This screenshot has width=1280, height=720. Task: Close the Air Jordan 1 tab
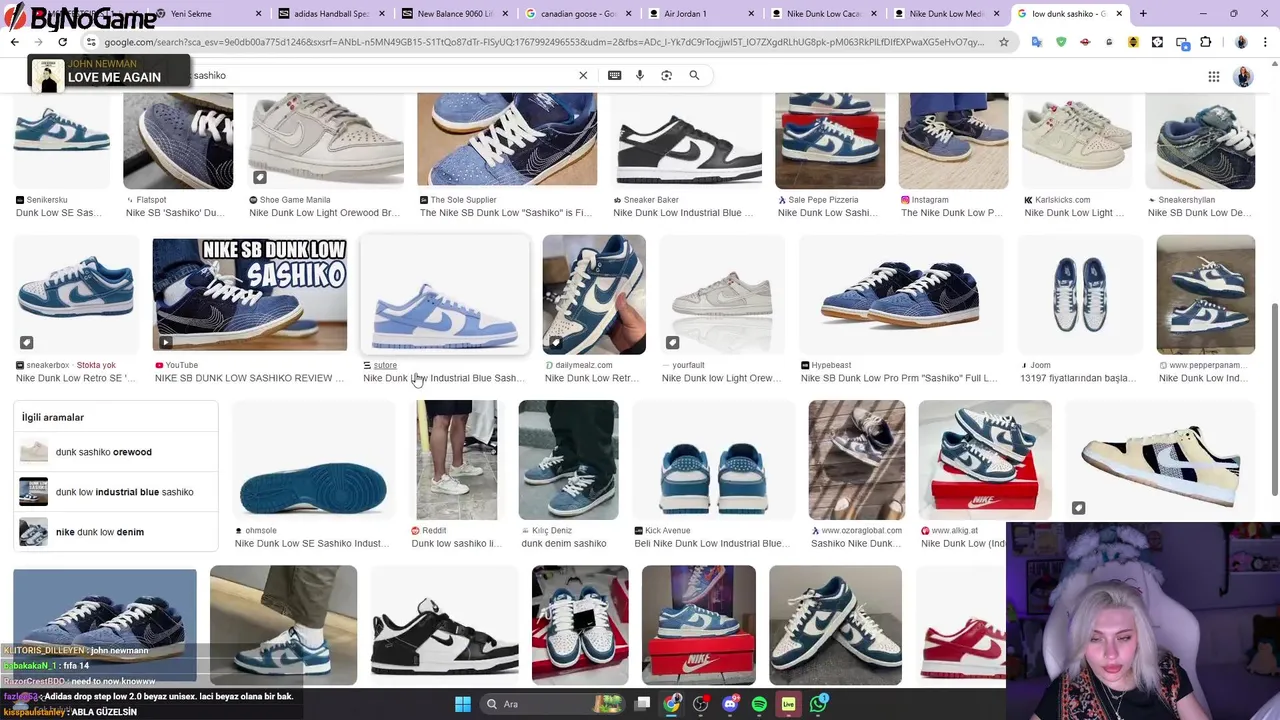(752, 14)
